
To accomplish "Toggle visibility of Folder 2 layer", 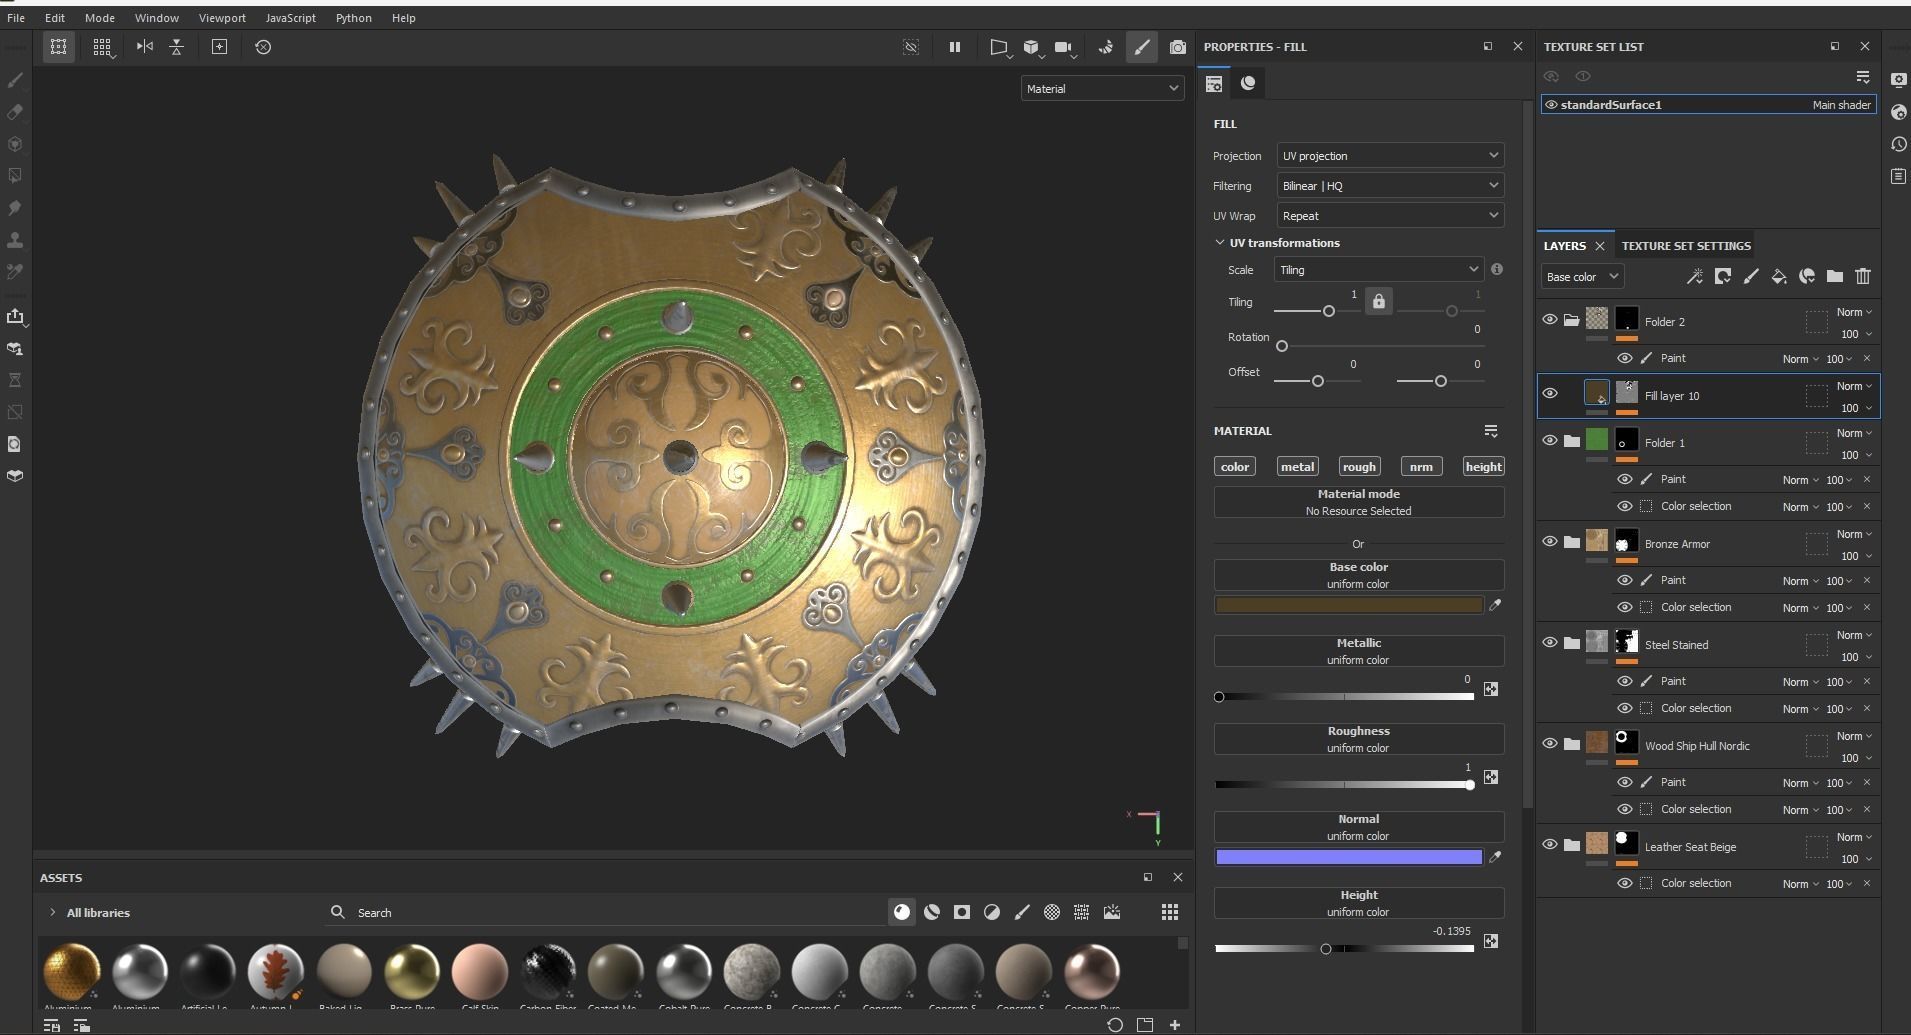I will click(x=1550, y=320).
